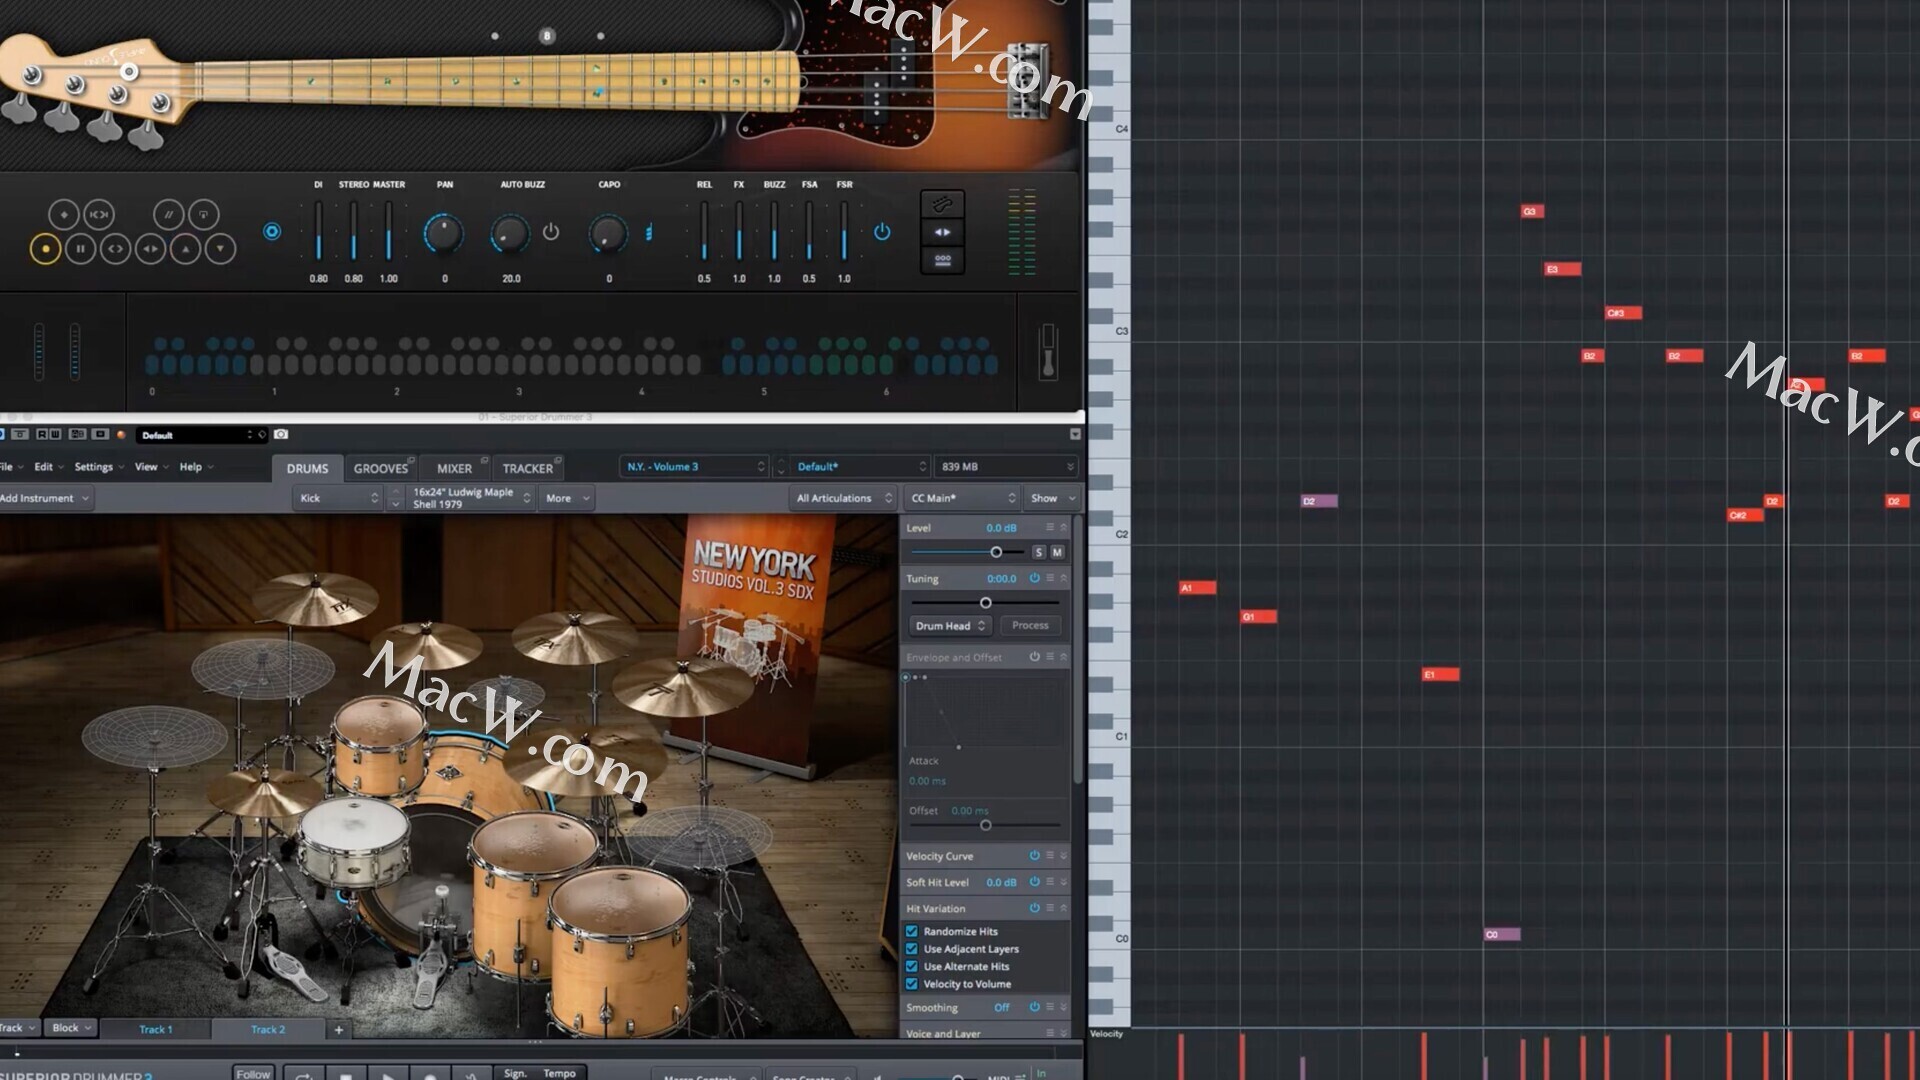The image size is (1920, 1080).
Task: Switch to the TRACKER tab
Action: (x=528, y=468)
